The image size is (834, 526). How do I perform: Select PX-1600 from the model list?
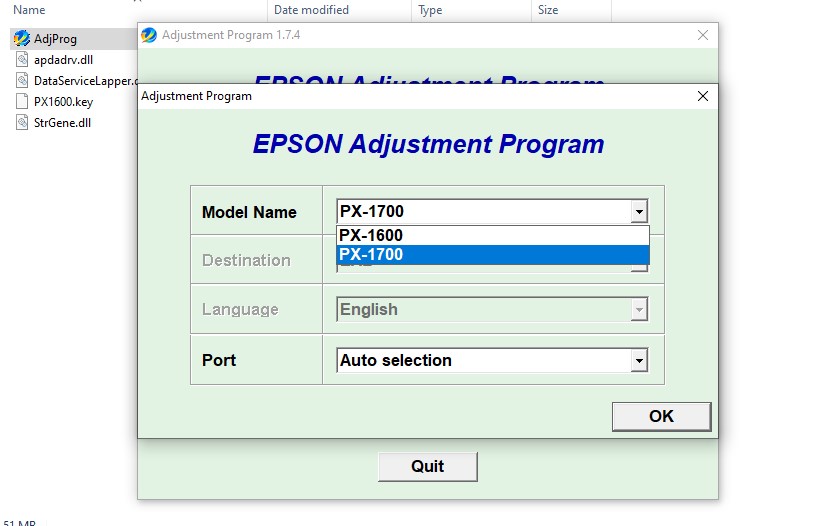pos(493,236)
